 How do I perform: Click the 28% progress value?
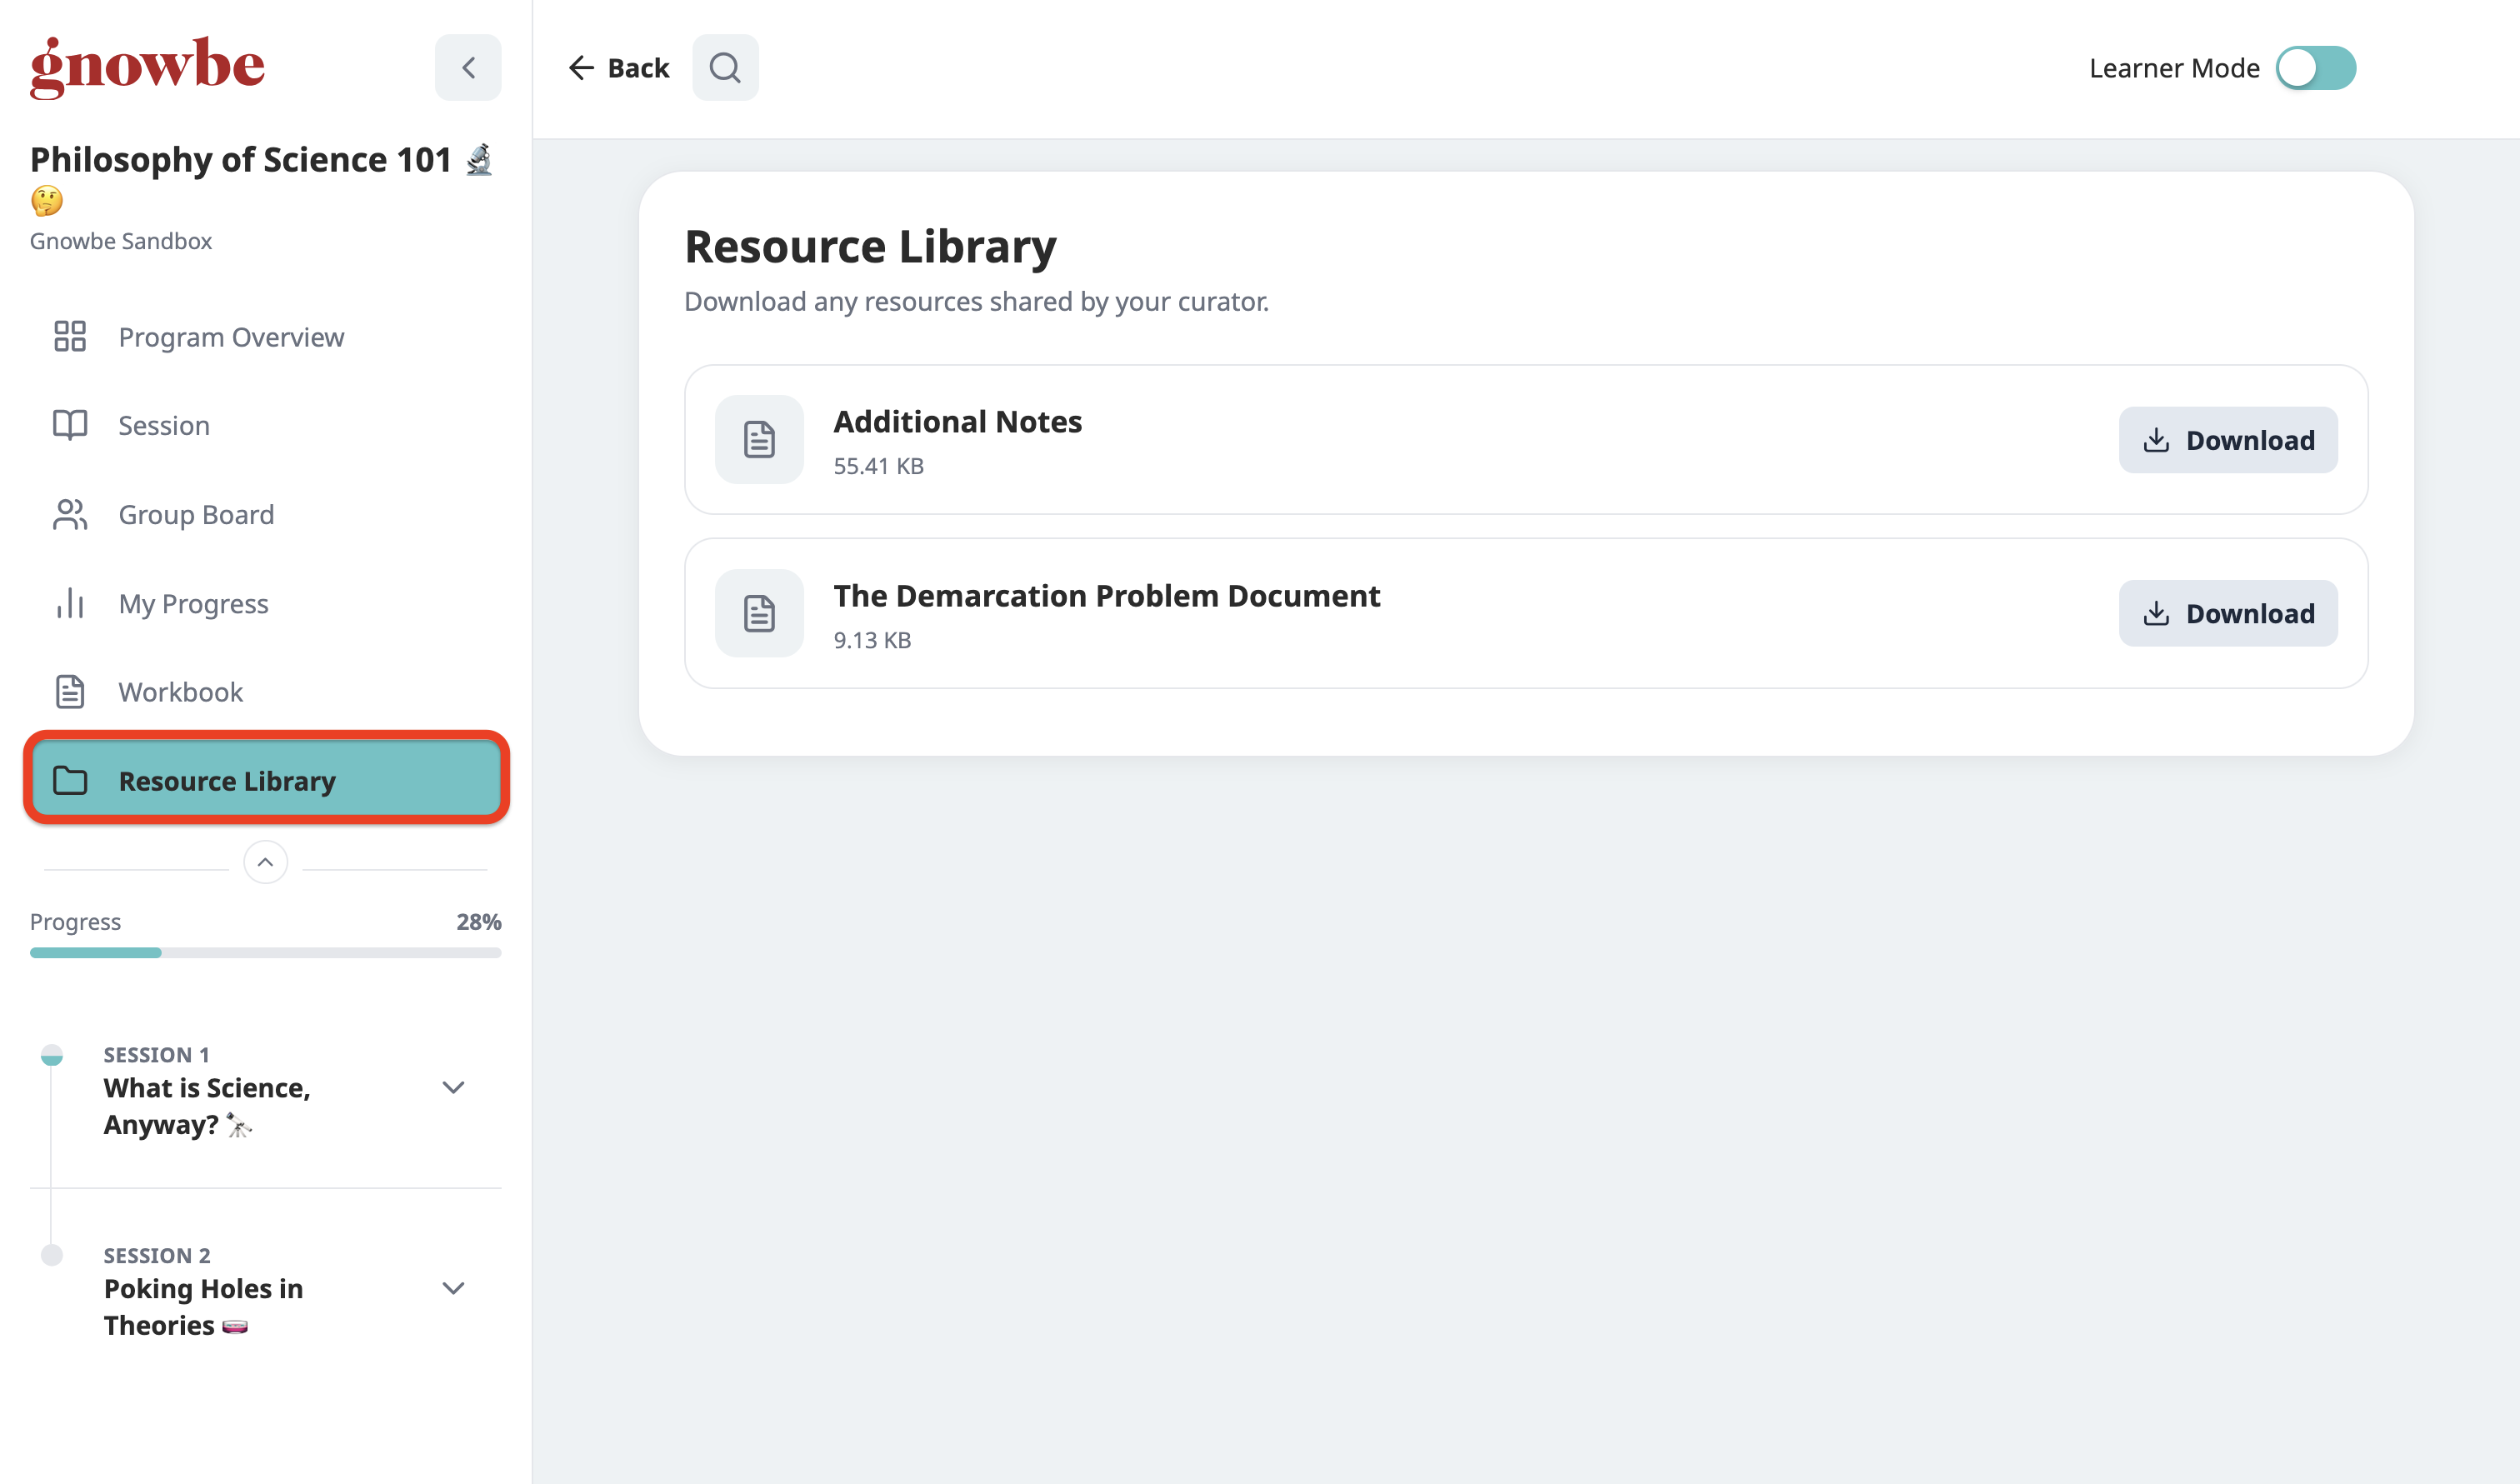(478, 922)
